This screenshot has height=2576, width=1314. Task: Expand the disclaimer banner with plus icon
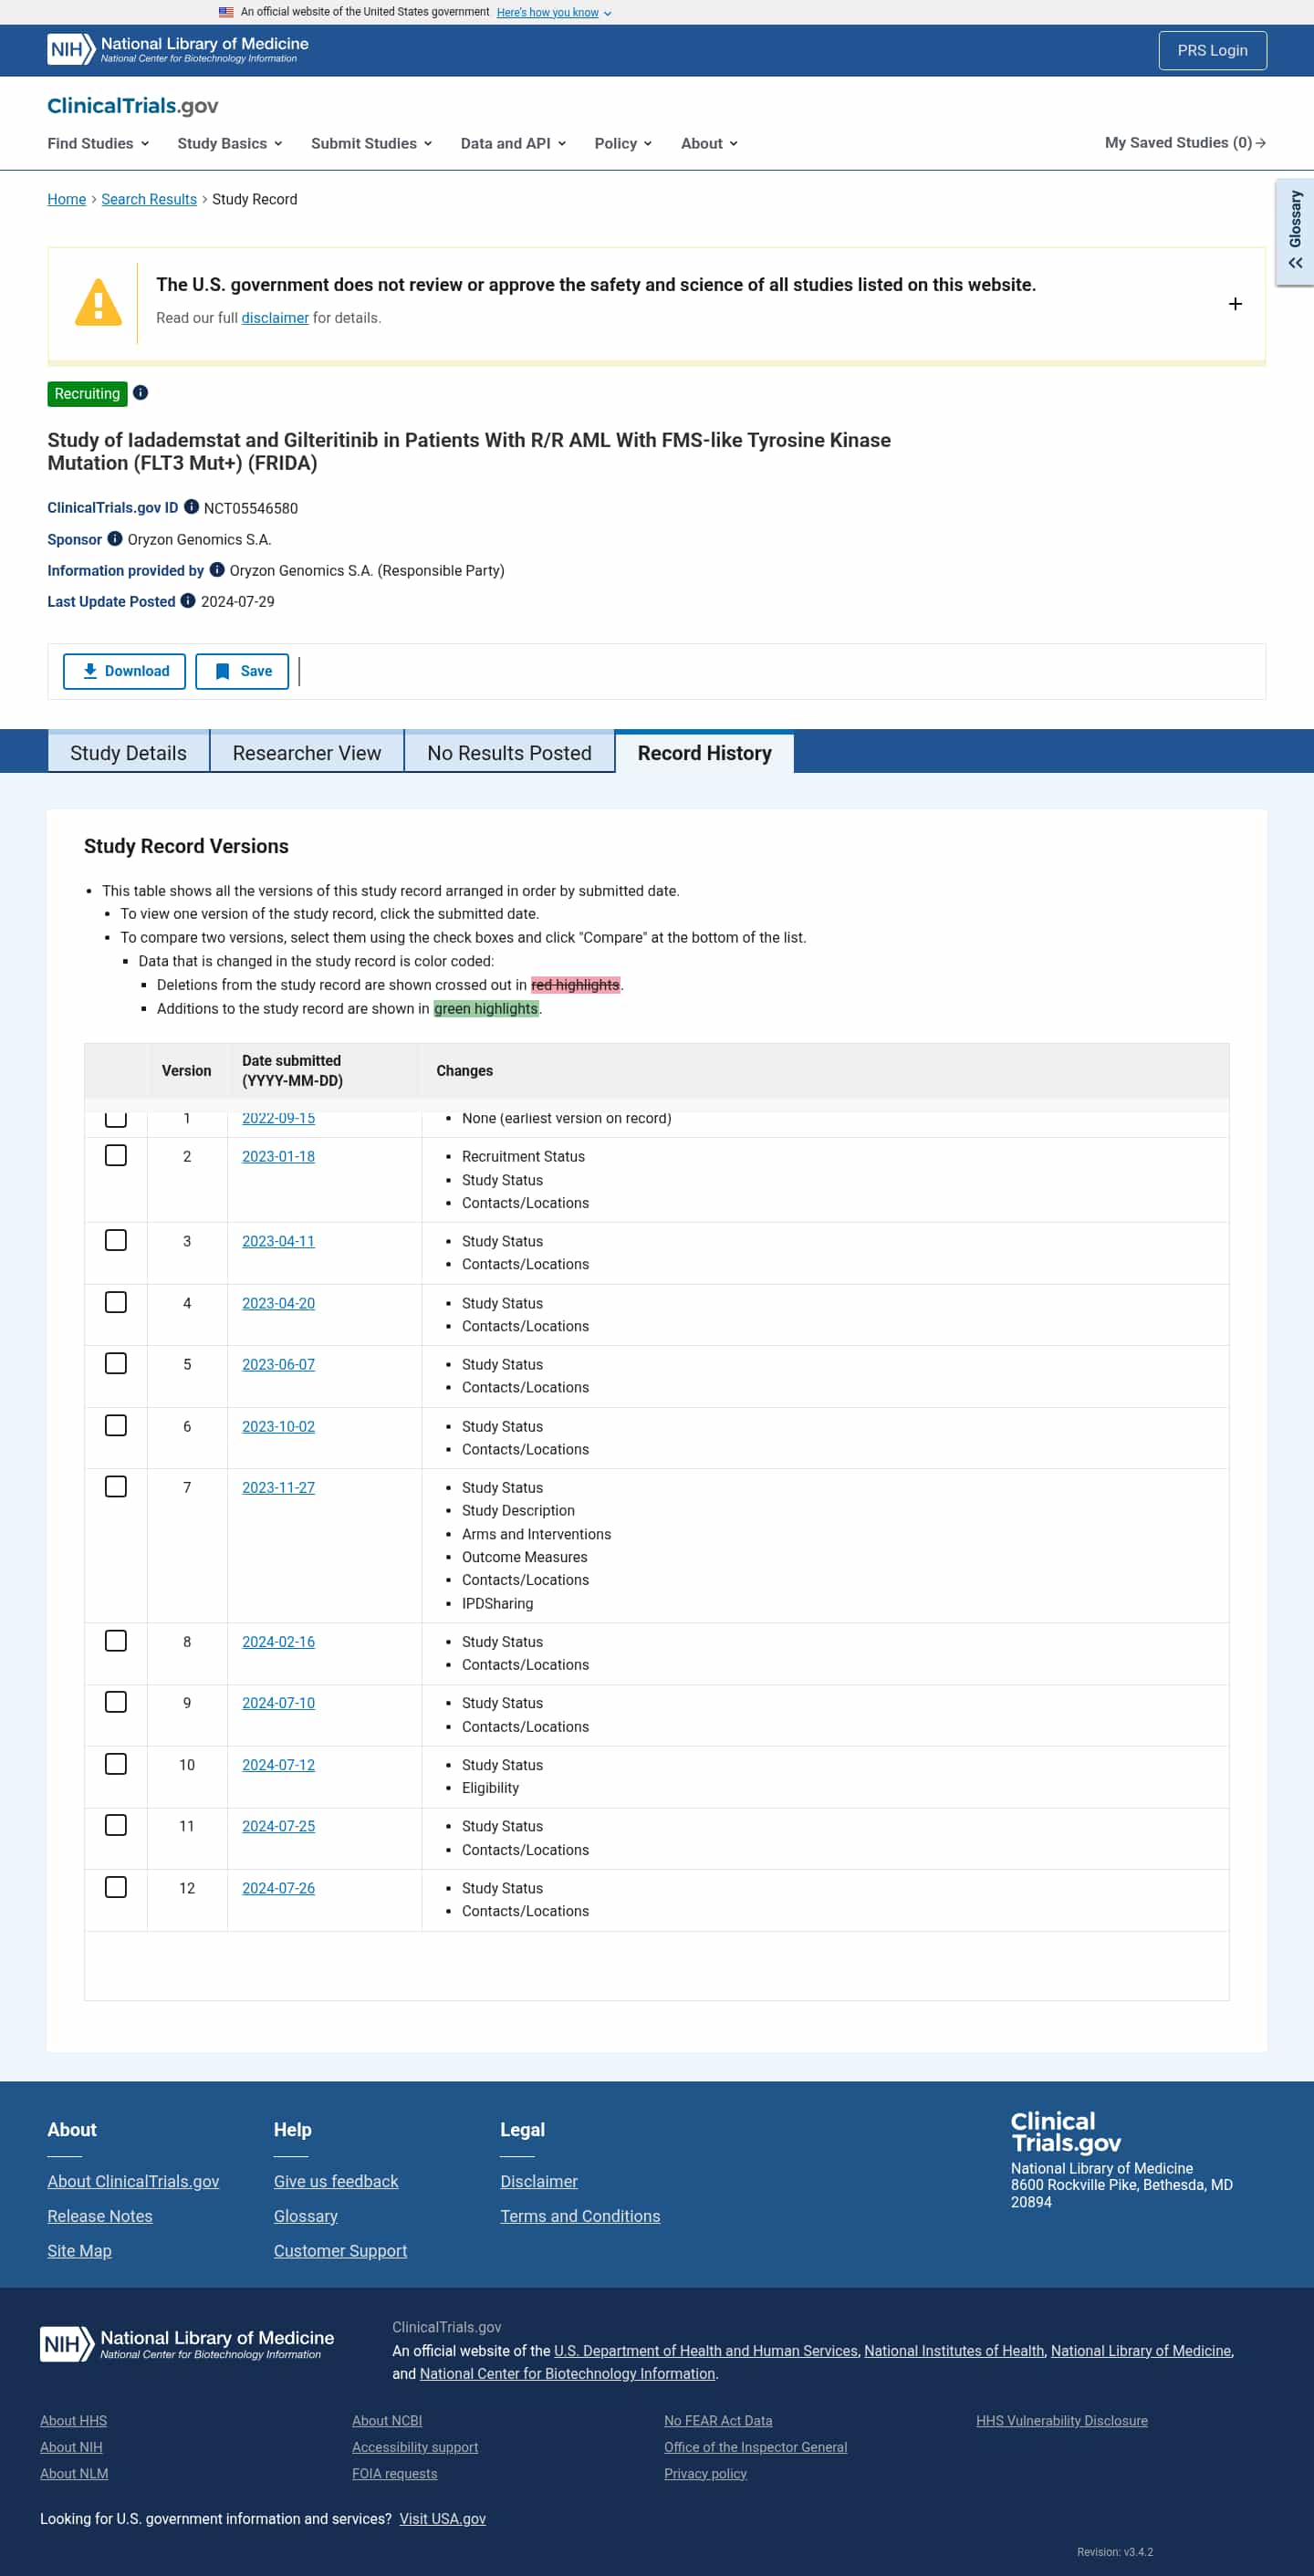(1235, 304)
